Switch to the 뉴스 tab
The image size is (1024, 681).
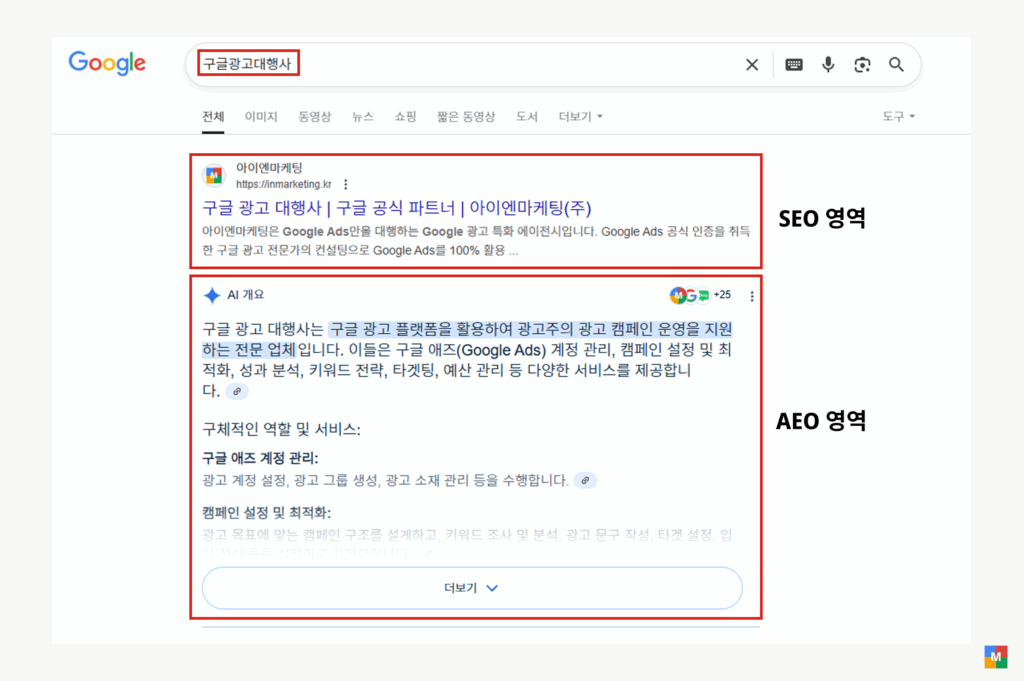(x=362, y=116)
